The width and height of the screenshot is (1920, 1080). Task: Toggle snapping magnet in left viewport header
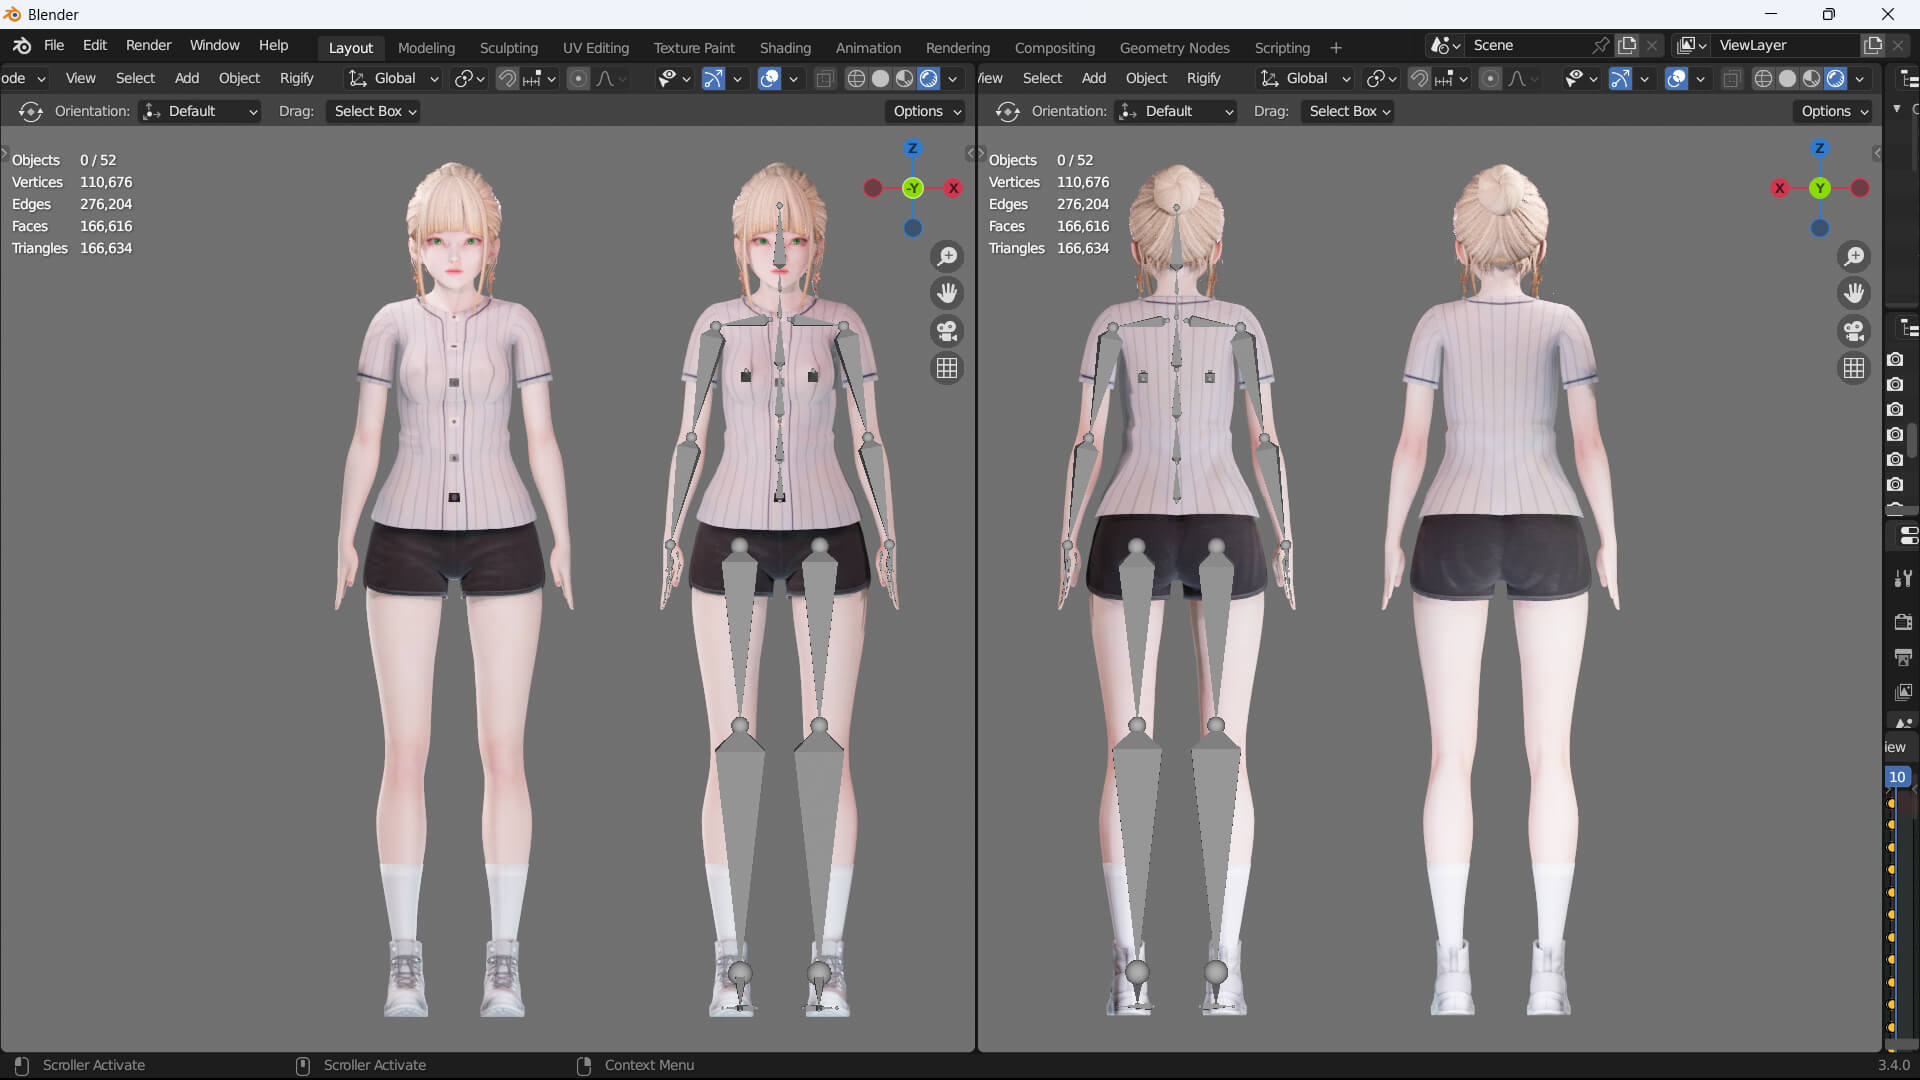[x=507, y=79]
